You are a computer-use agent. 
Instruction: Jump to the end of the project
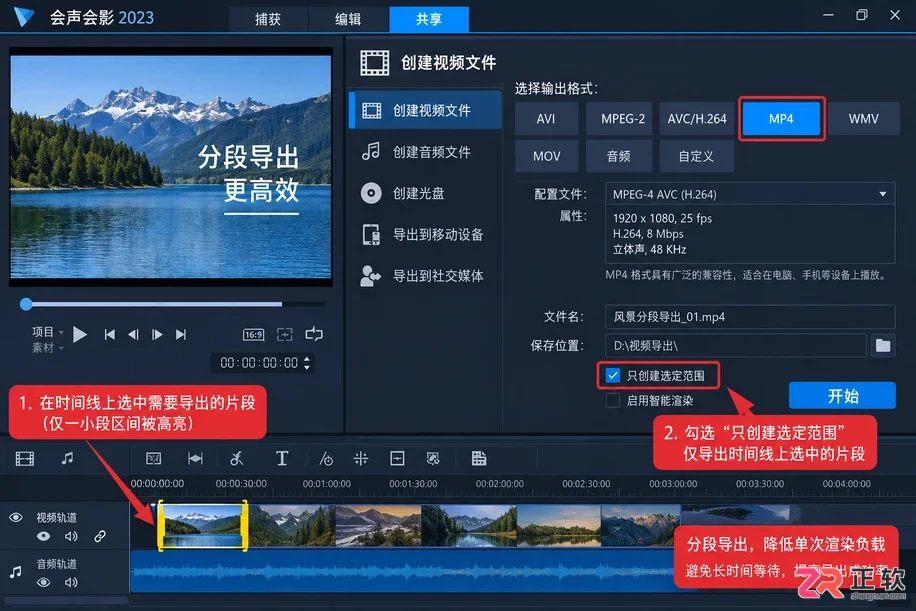(181, 334)
